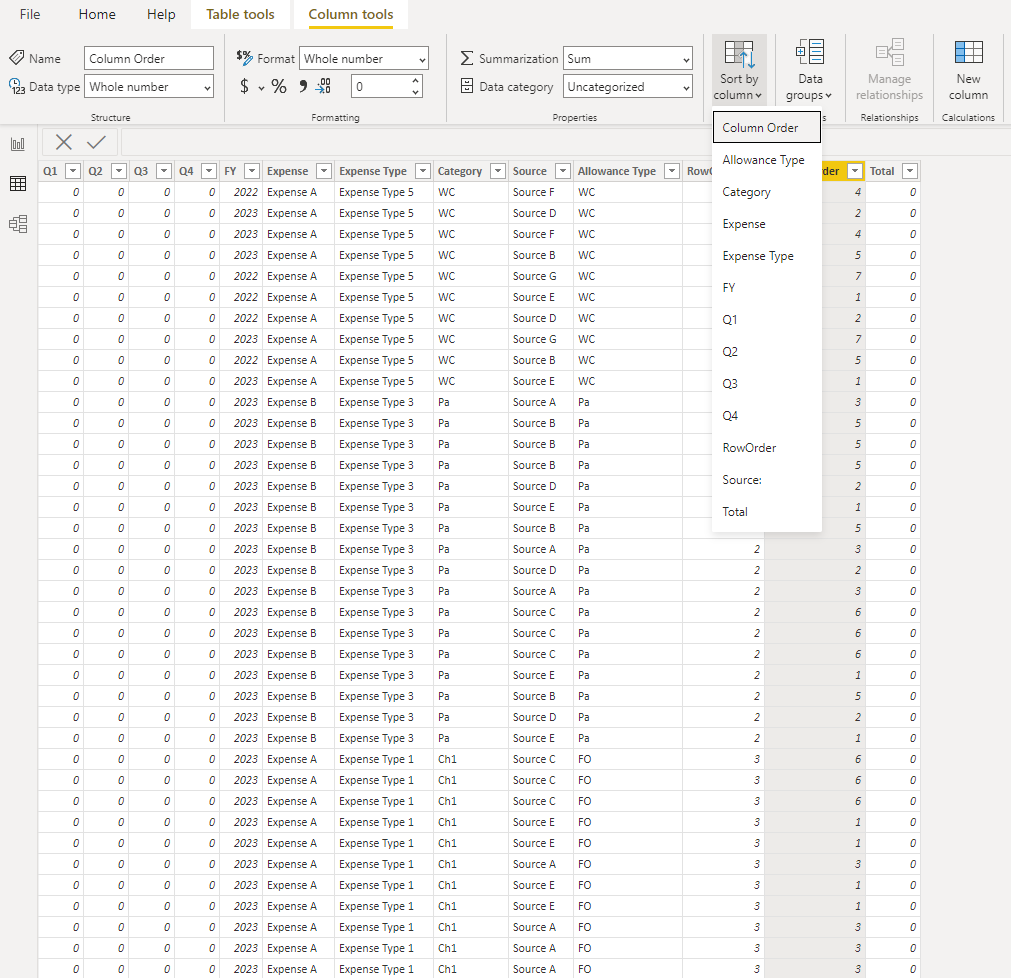Cancel formula with the X icon
The image size is (1011, 978).
point(63,142)
